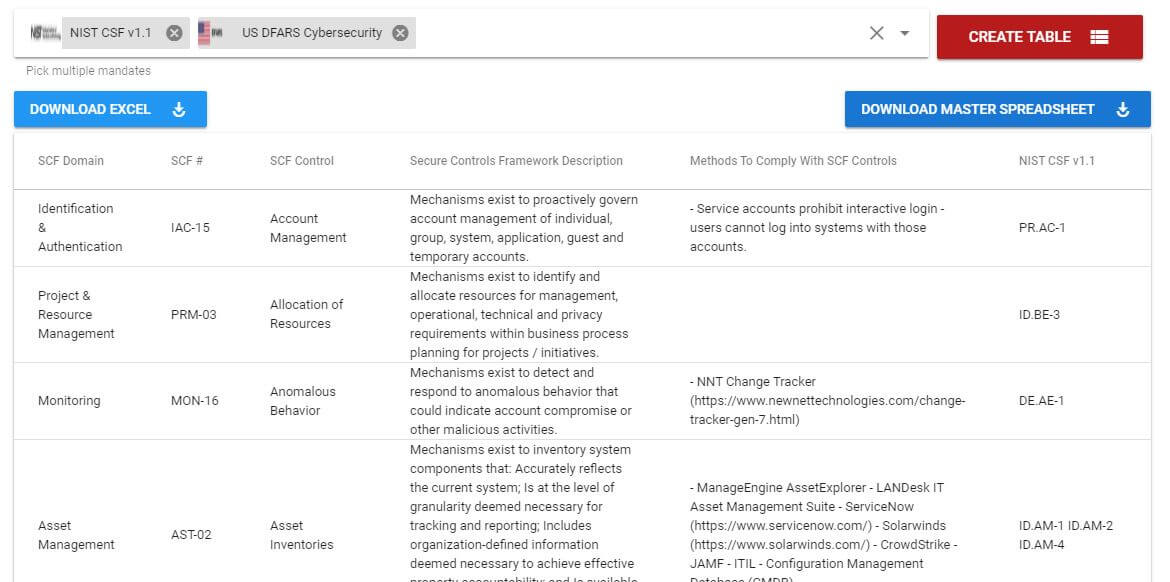This screenshot has width=1170, height=582.
Task: Click the table icon on Create Table
Action: pyautogui.click(x=1099, y=37)
